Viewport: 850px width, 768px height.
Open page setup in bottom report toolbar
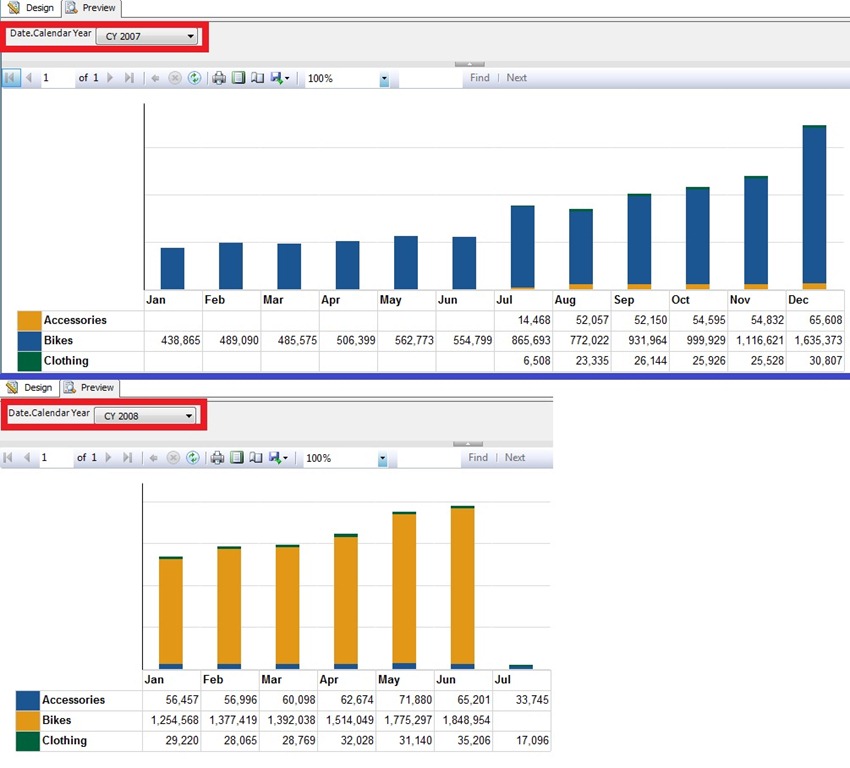255,458
